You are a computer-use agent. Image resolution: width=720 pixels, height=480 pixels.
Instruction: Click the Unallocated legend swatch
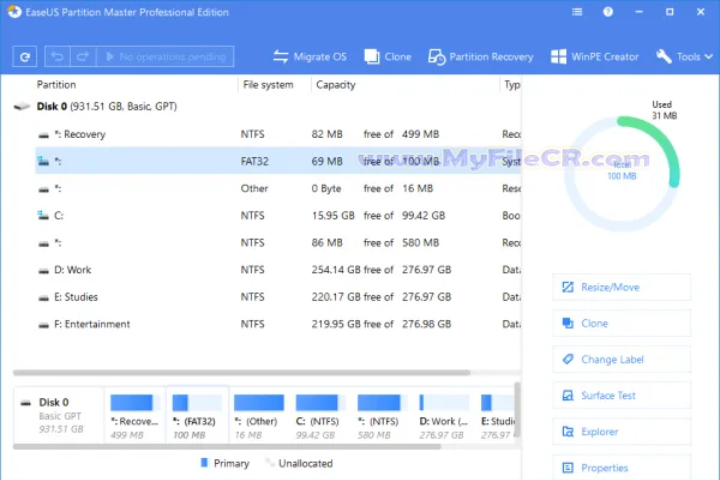coord(270,463)
